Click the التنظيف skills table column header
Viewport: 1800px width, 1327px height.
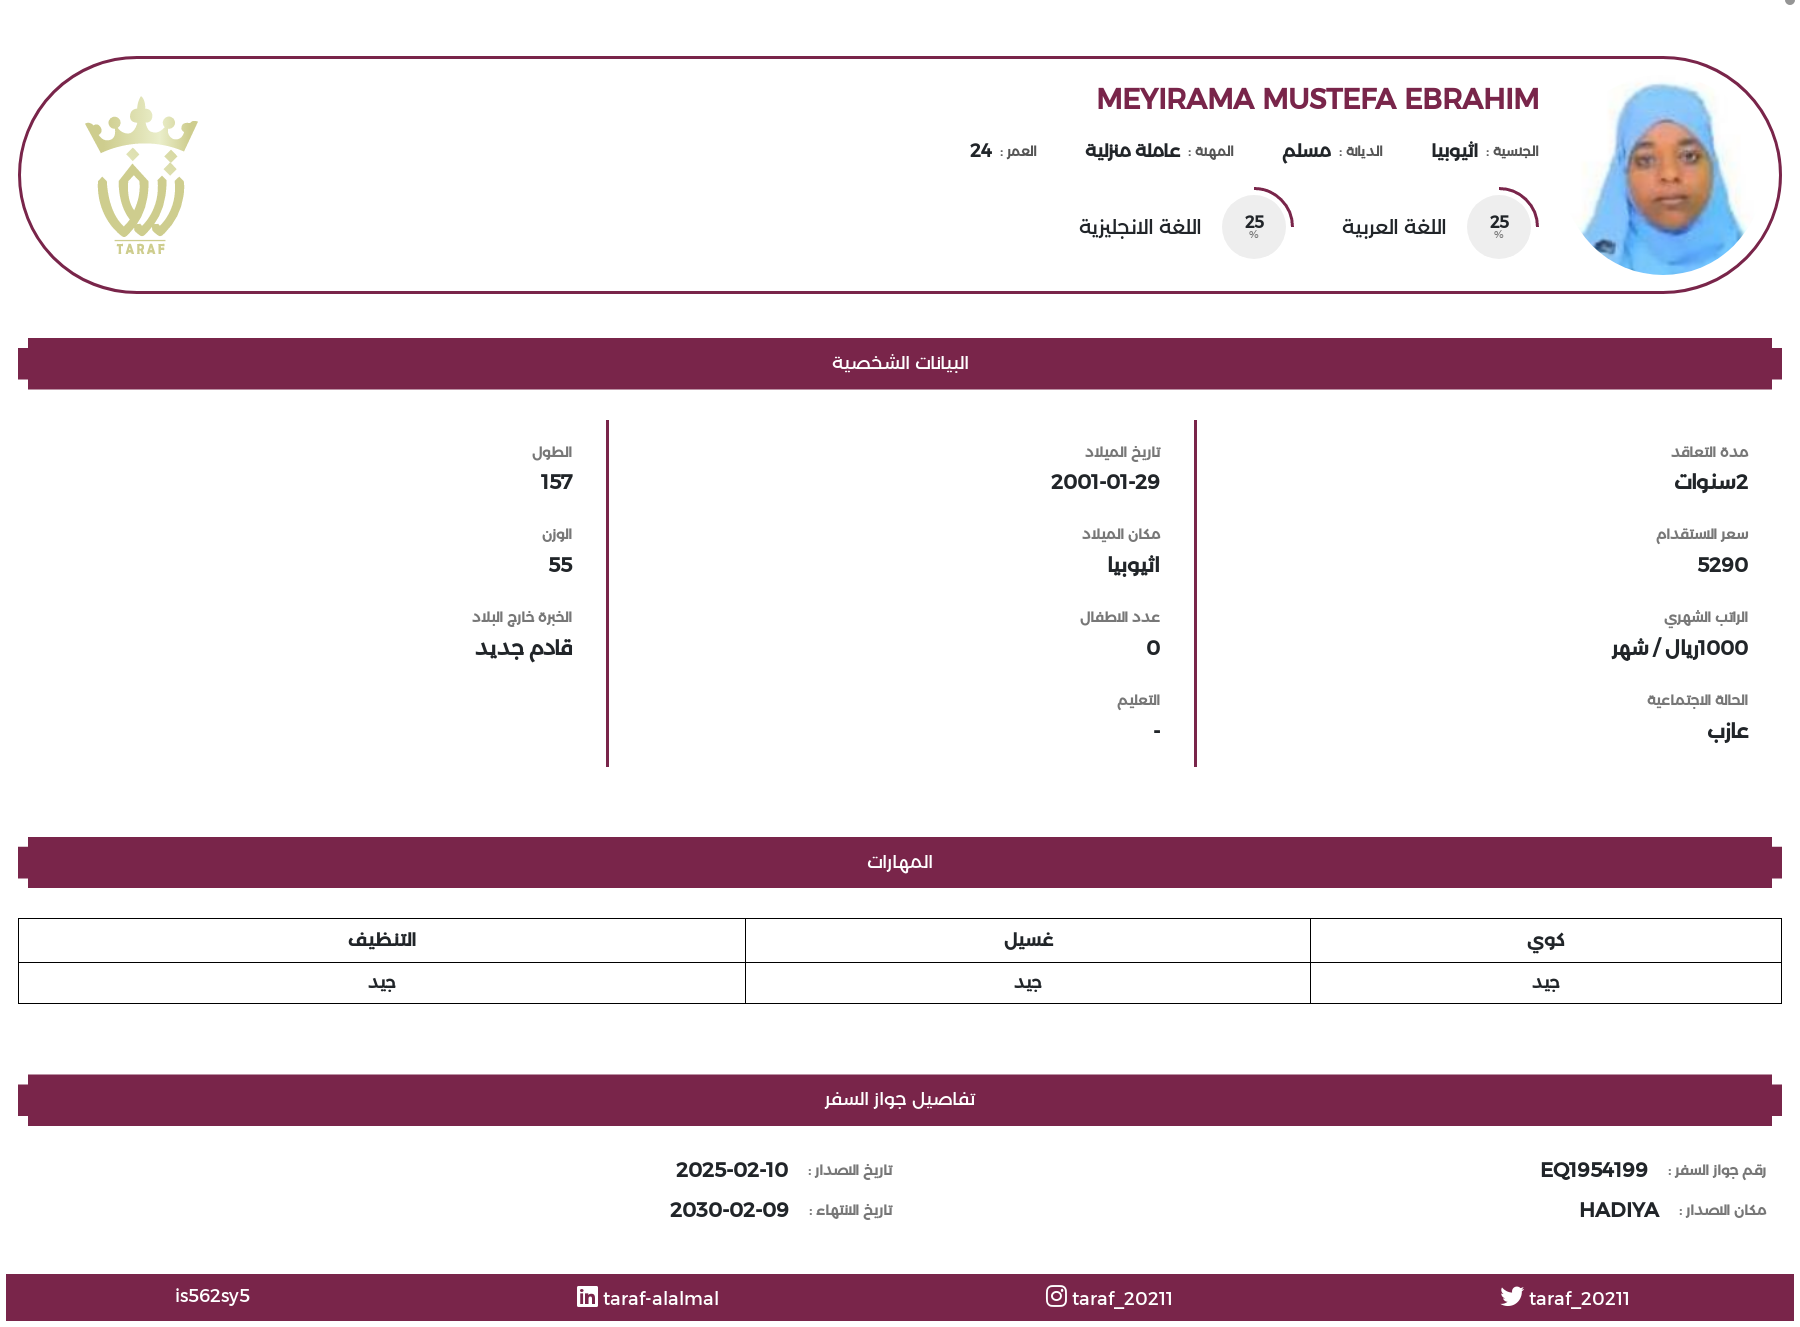pos(382,940)
